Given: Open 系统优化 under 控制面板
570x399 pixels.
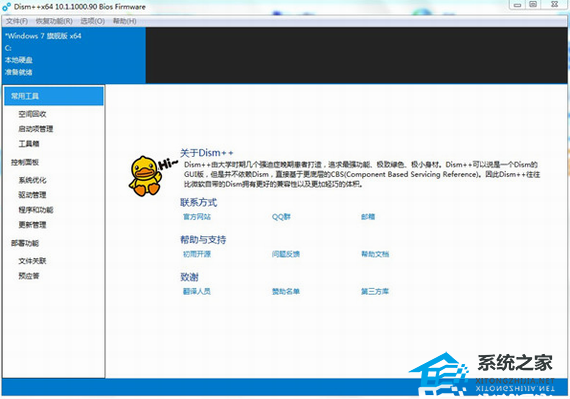Looking at the screenshot, I should [x=32, y=180].
